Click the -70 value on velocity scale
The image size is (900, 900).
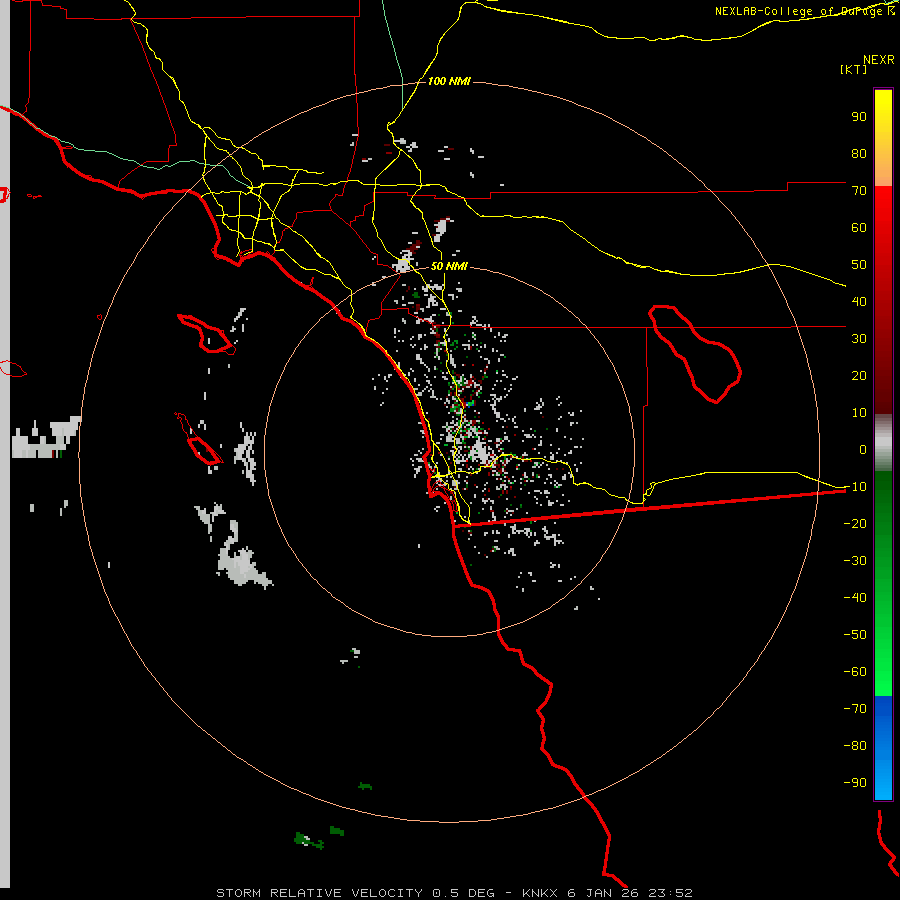click(x=855, y=708)
